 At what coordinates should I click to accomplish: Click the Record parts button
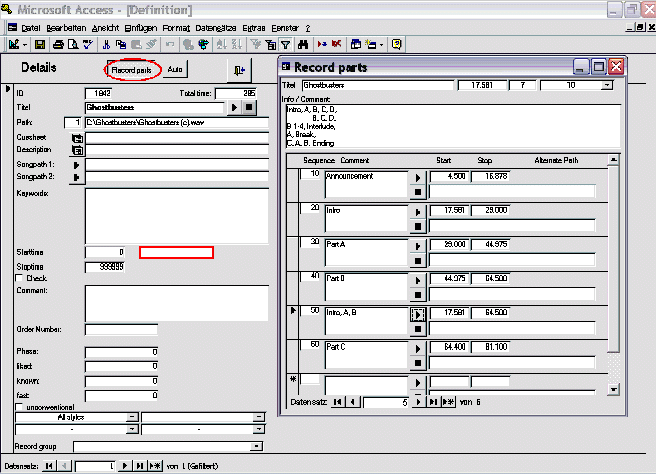tap(130, 70)
